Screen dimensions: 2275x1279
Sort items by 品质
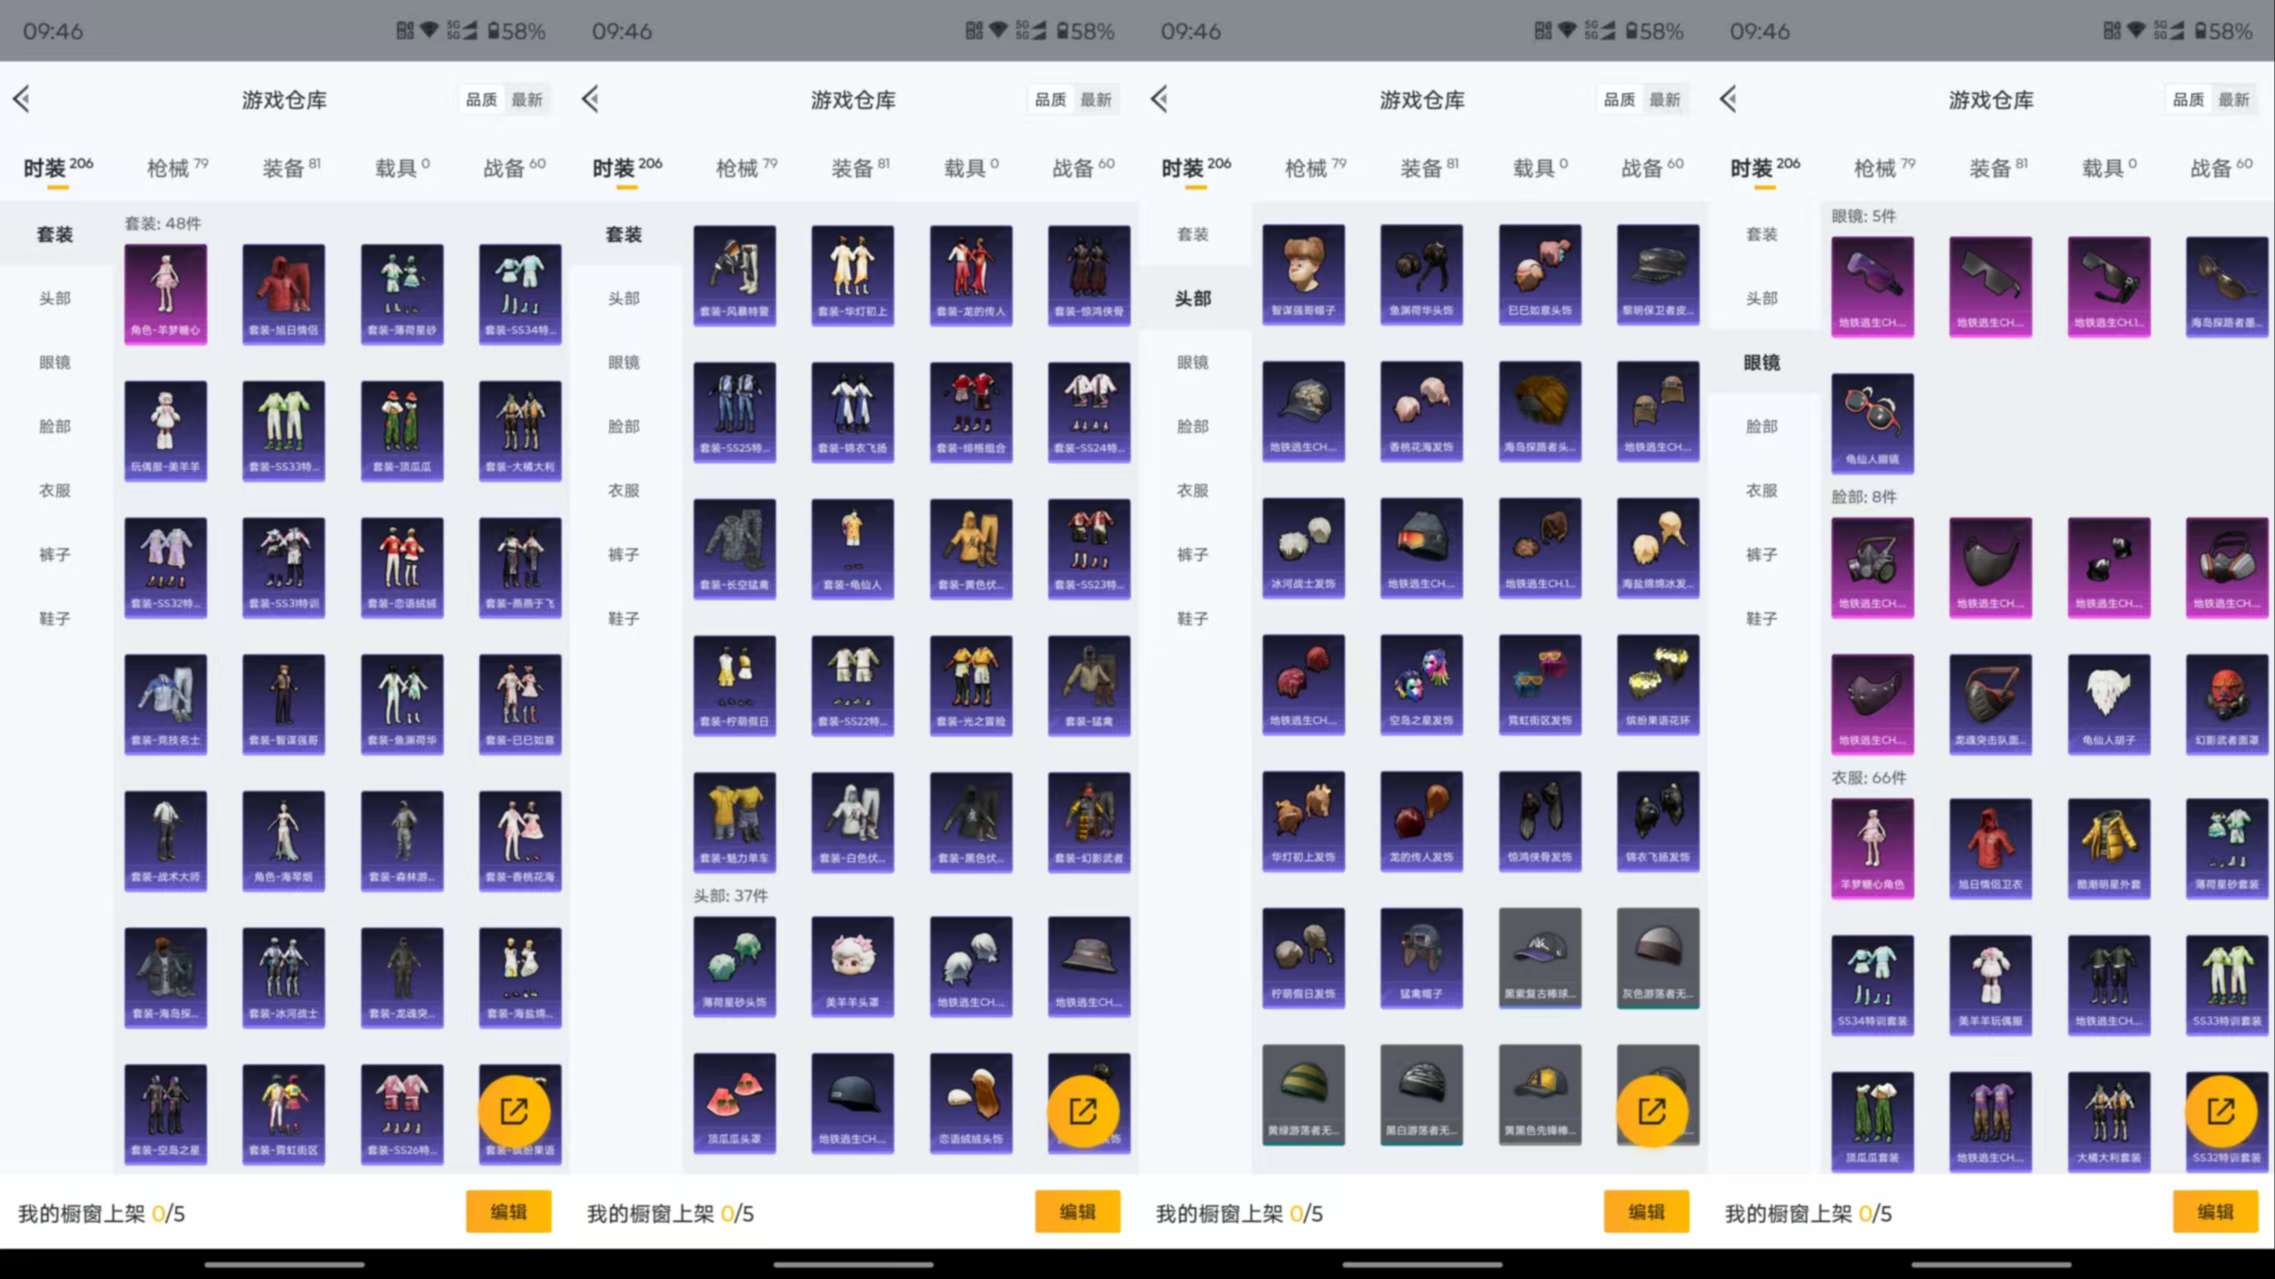click(x=482, y=99)
